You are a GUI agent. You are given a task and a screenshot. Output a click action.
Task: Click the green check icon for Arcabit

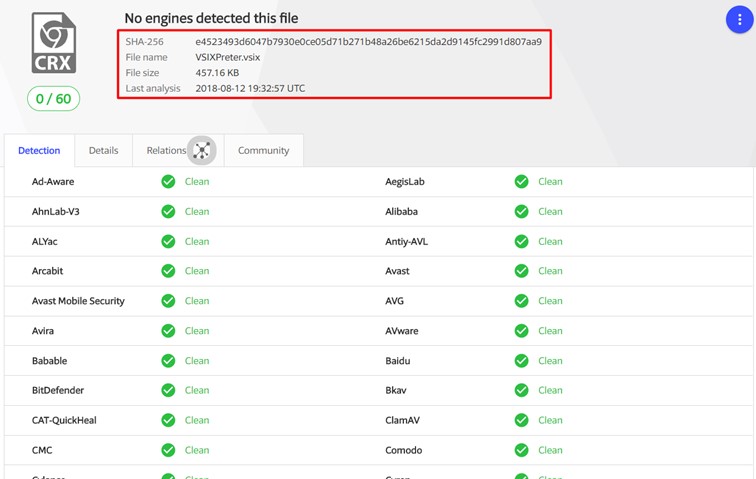168,271
